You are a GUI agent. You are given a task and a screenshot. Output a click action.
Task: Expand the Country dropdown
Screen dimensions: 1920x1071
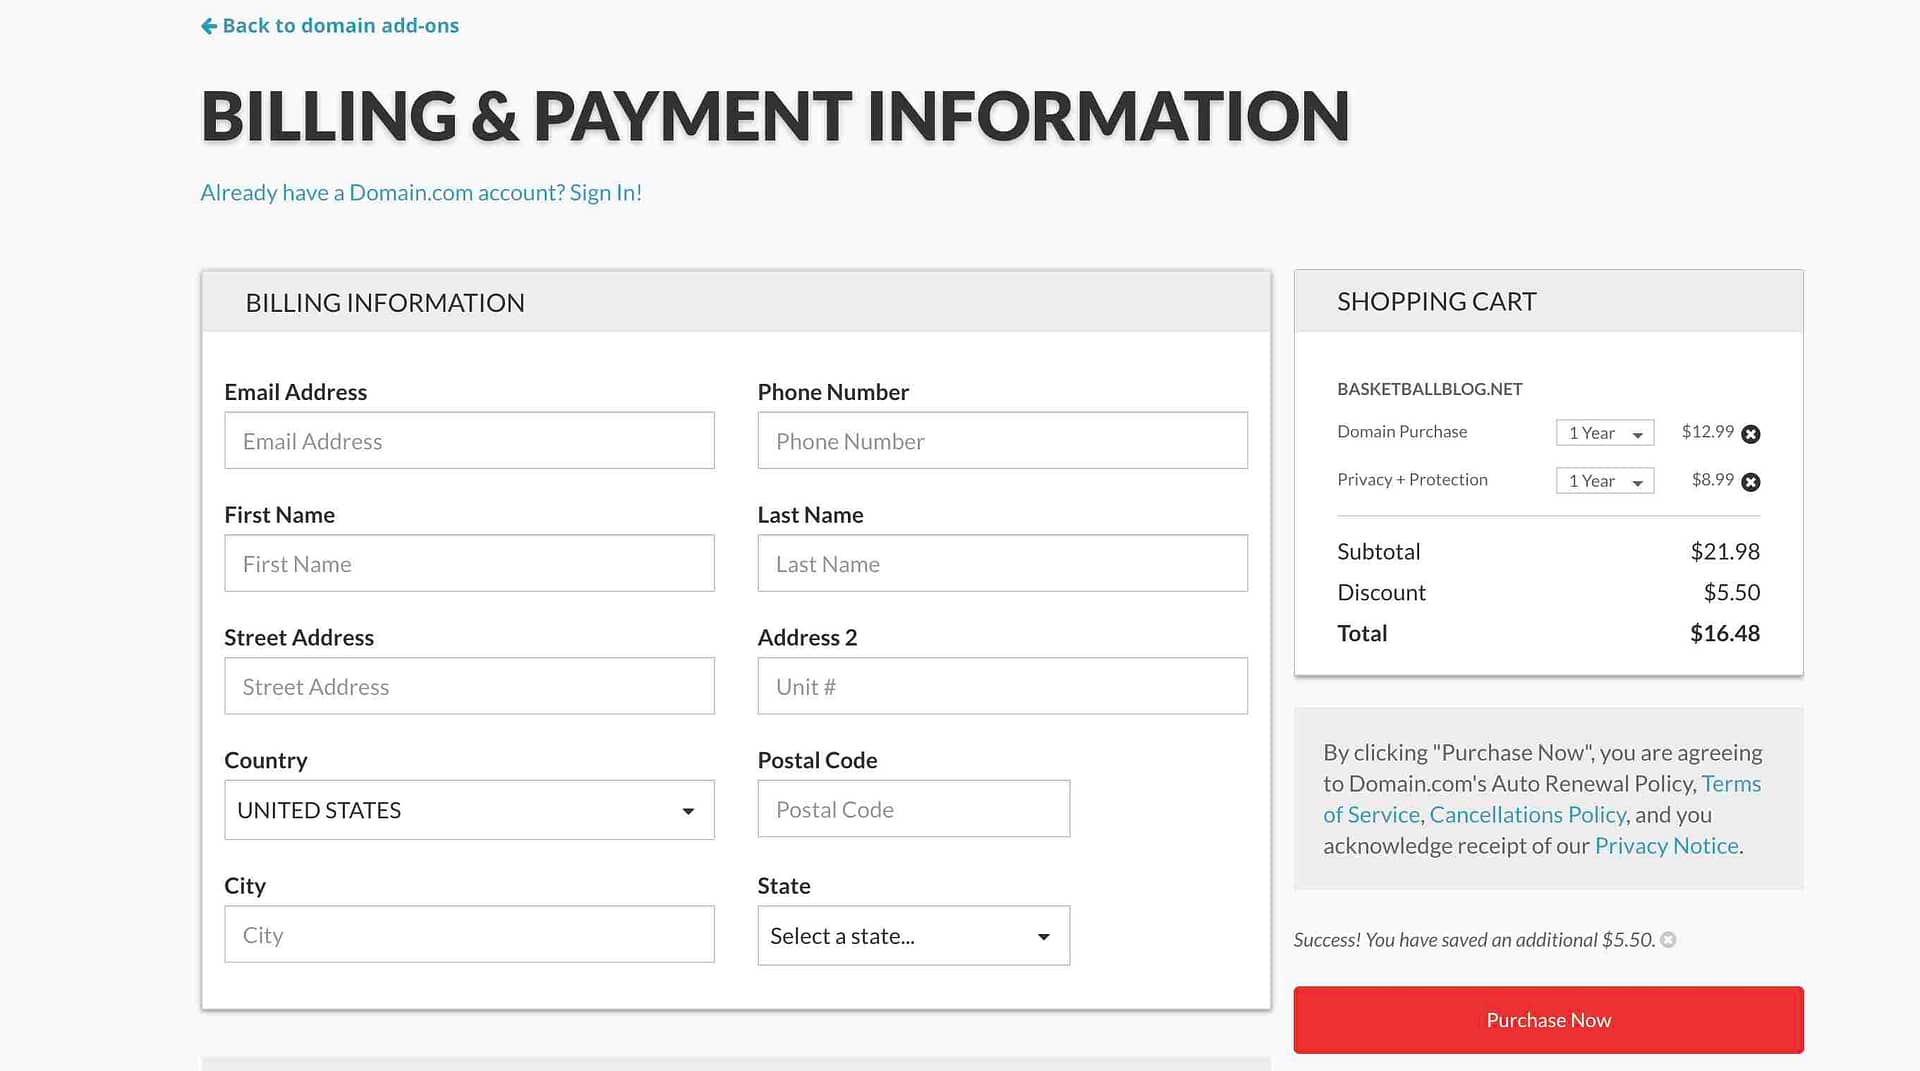pos(469,810)
